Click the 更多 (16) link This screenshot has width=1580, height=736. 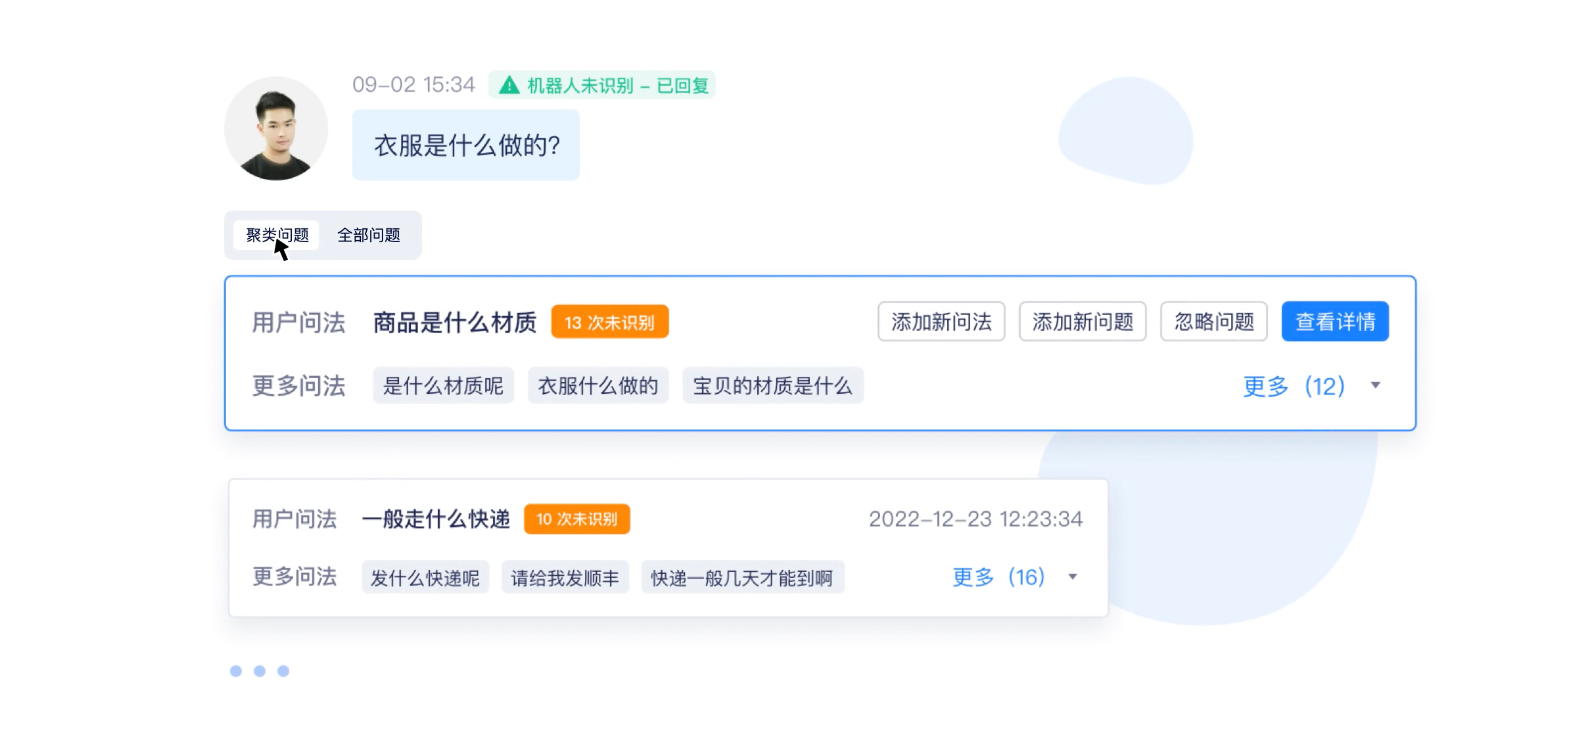[x=998, y=577]
